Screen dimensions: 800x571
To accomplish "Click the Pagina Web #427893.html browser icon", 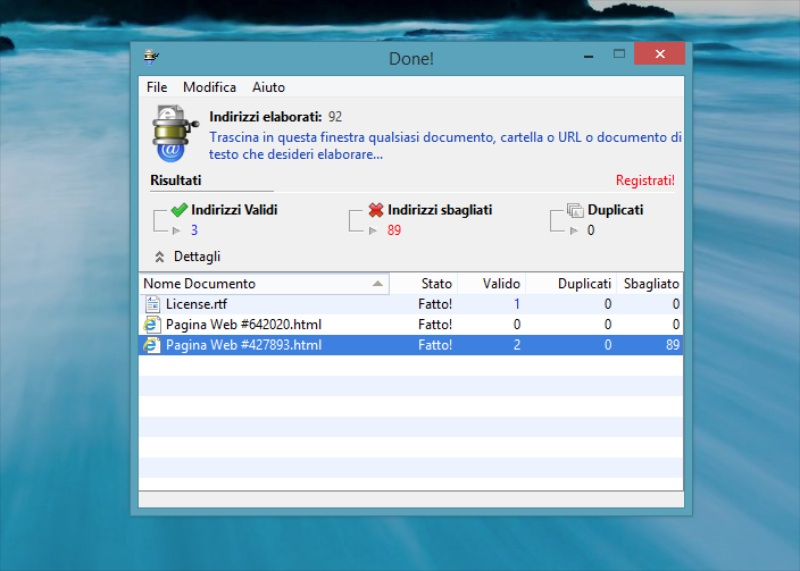I will tap(152, 345).
